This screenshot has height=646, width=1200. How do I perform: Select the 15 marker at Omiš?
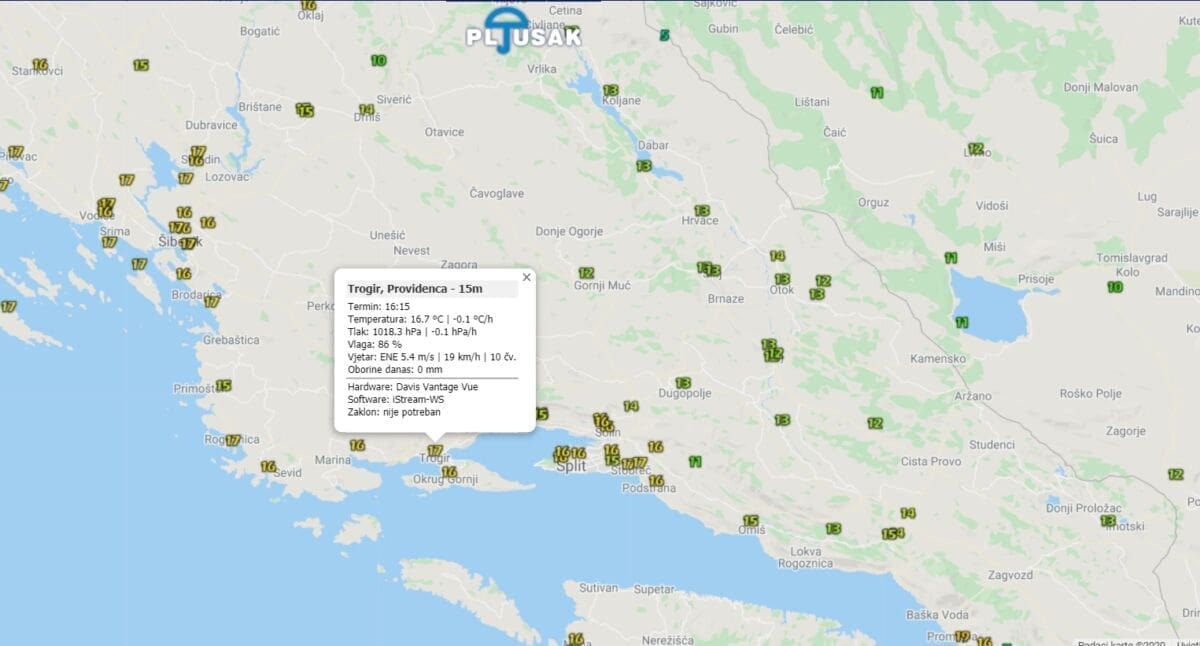pyautogui.click(x=751, y=521)
